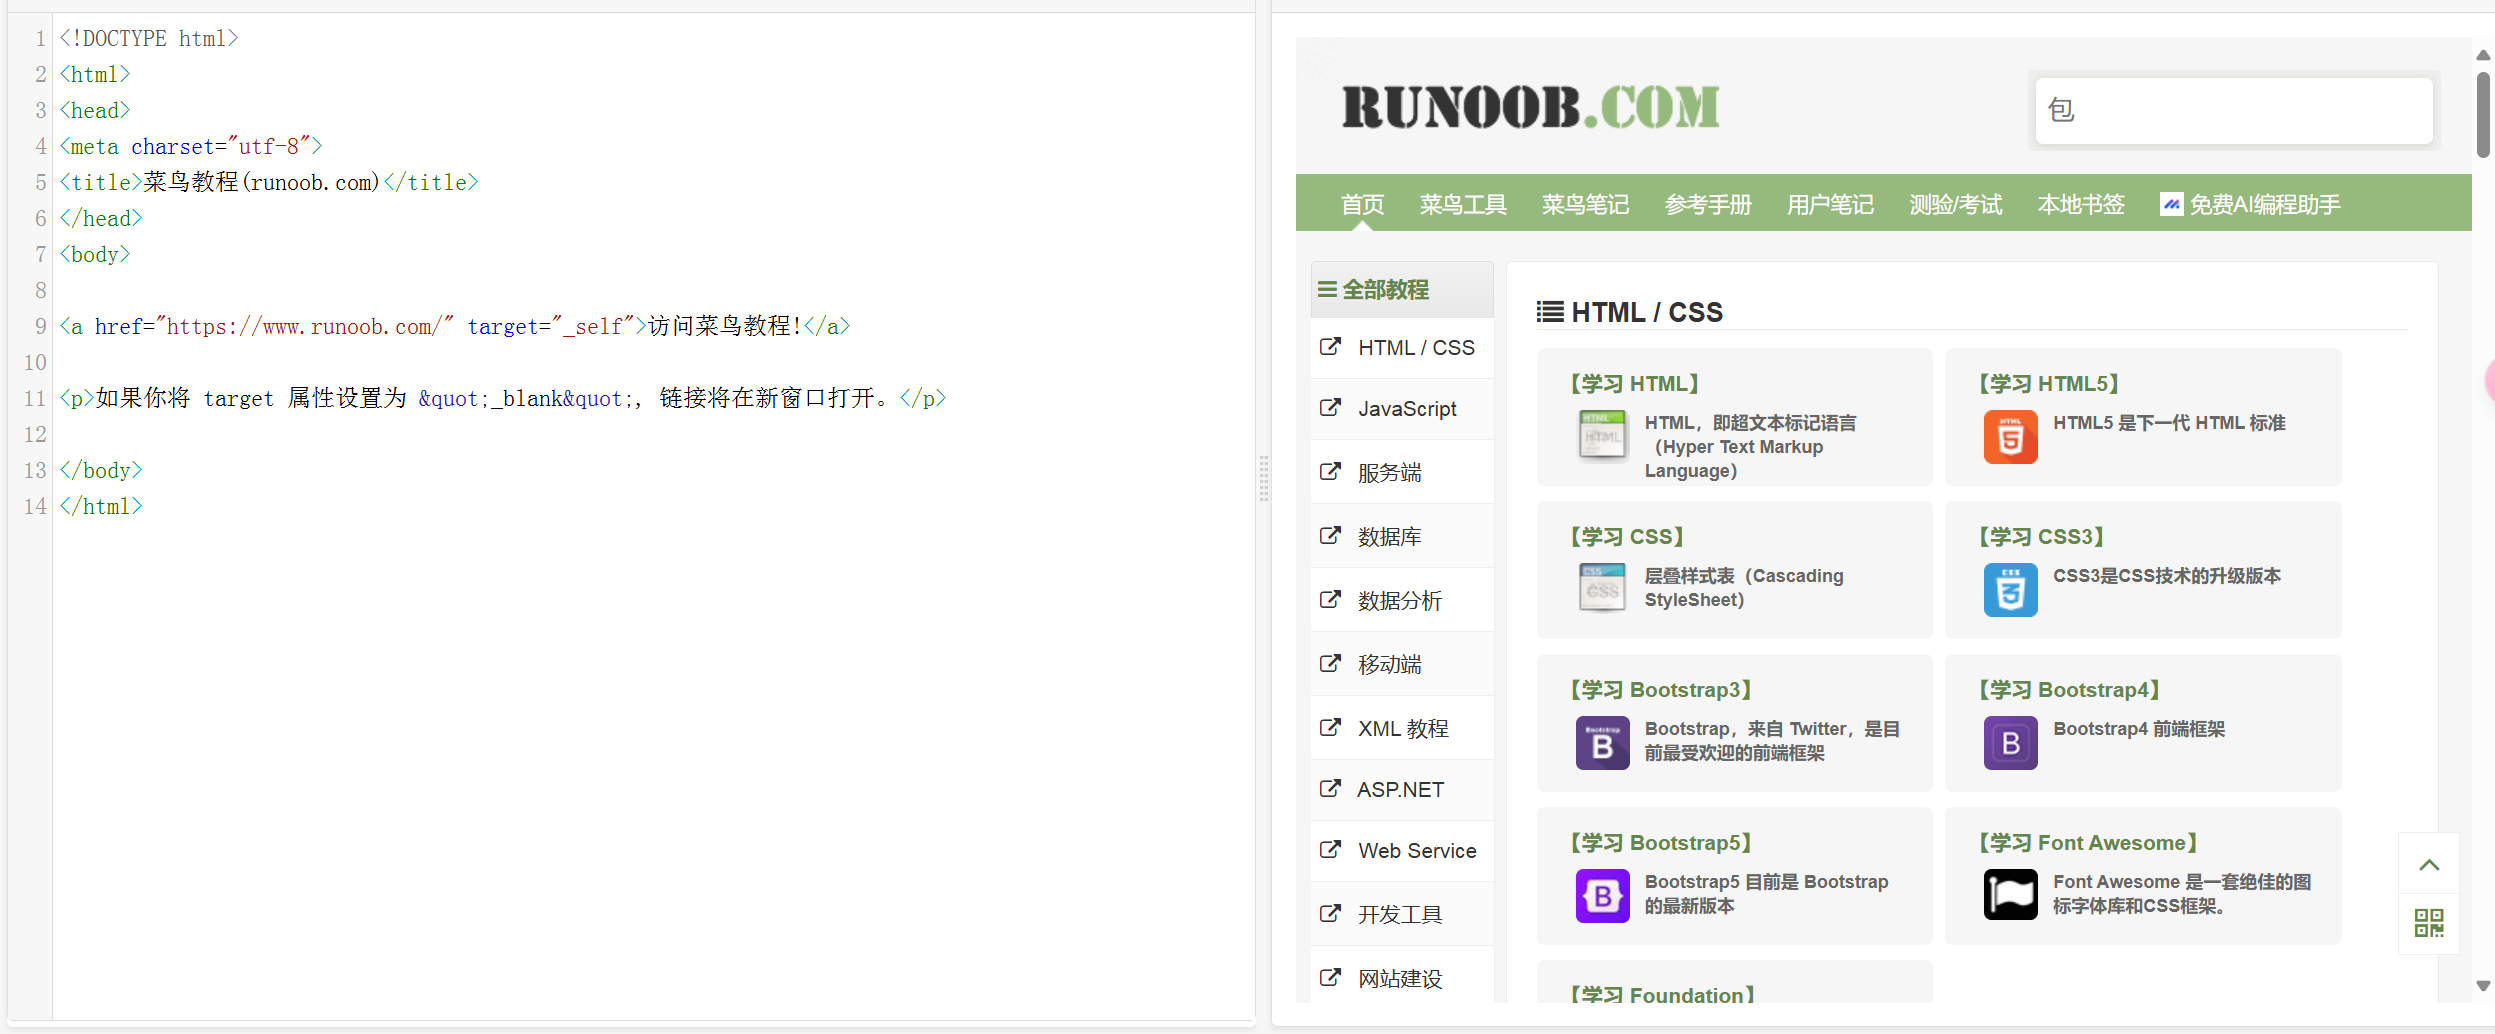2495x1034 pixels.
Task: Open the 【学习 Foundation】 link
Action: [x=1662, y=994]
